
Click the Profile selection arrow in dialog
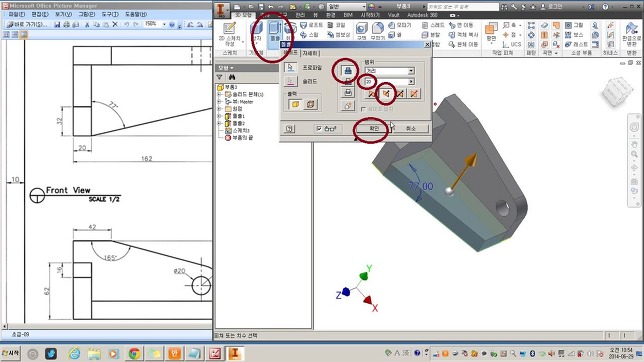point(290,67)
